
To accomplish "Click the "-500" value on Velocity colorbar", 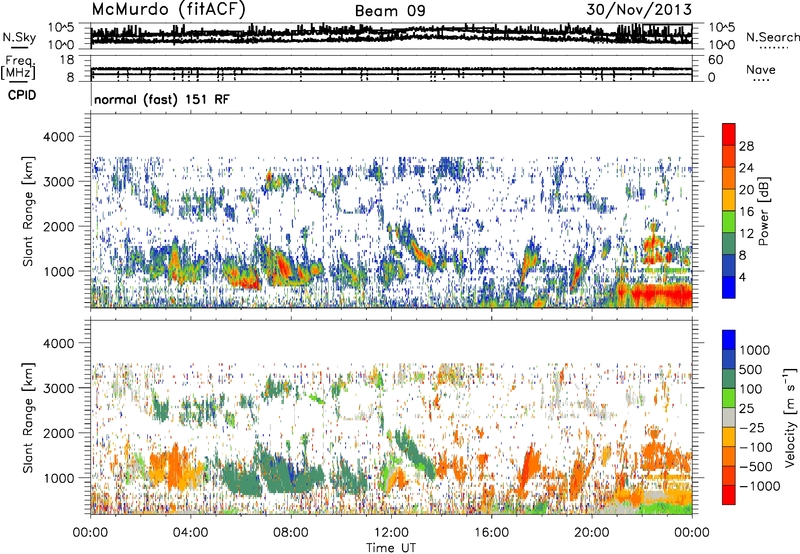I will (756, 466).
